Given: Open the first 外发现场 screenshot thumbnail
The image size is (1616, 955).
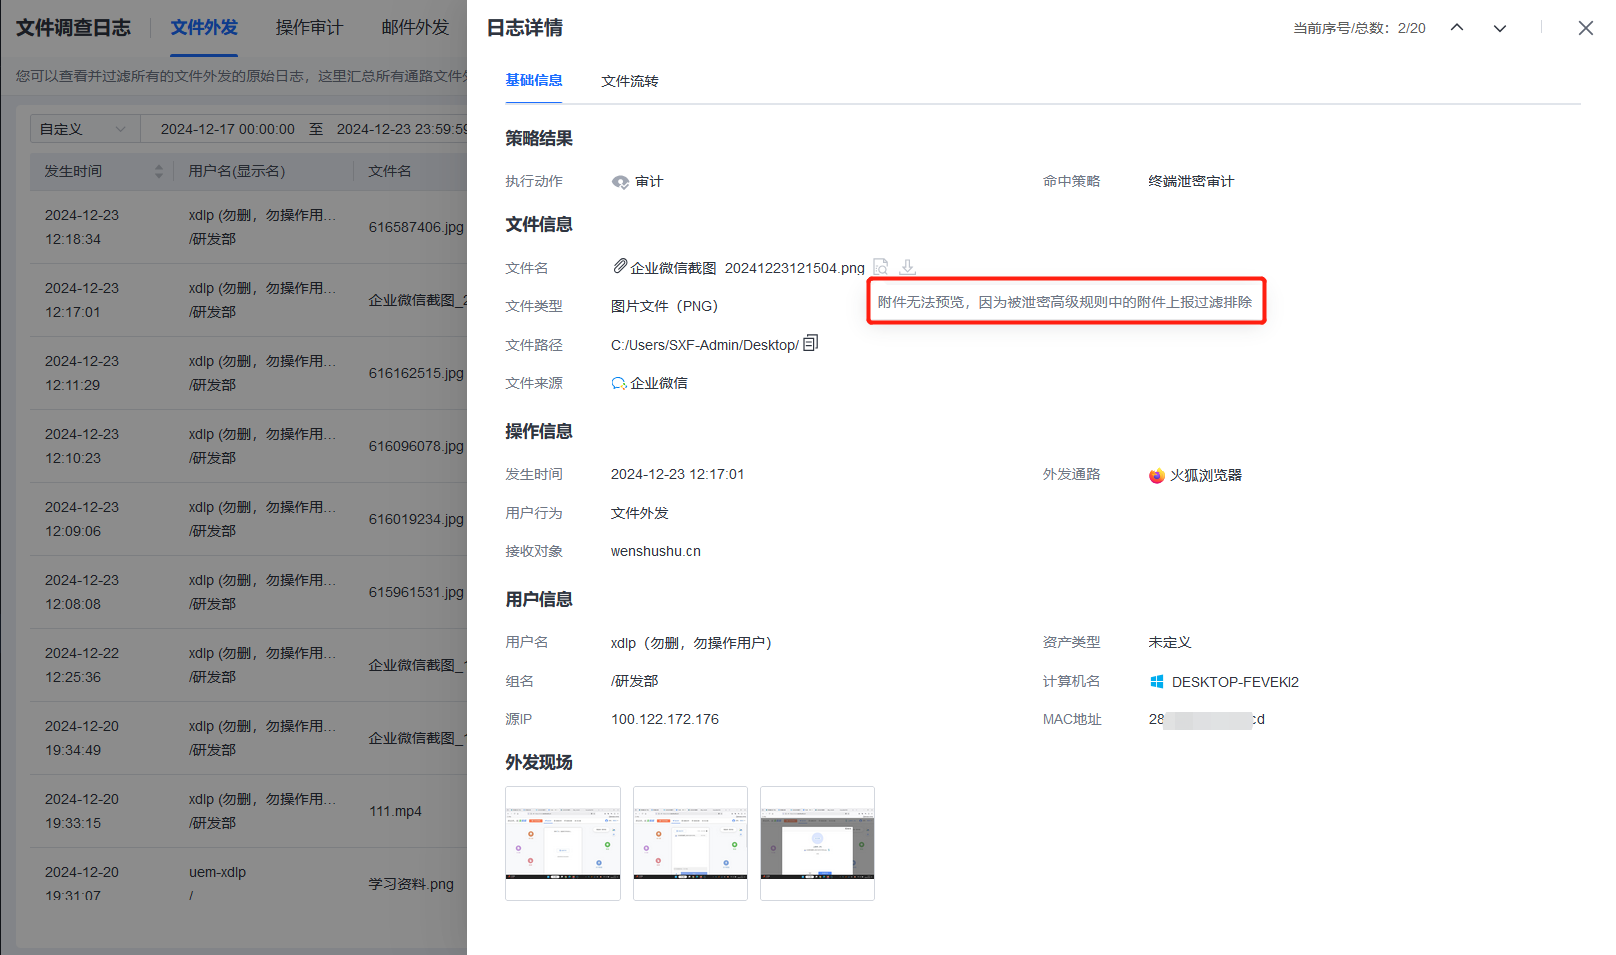Looking at the screenshot, I should pos(563,843).
